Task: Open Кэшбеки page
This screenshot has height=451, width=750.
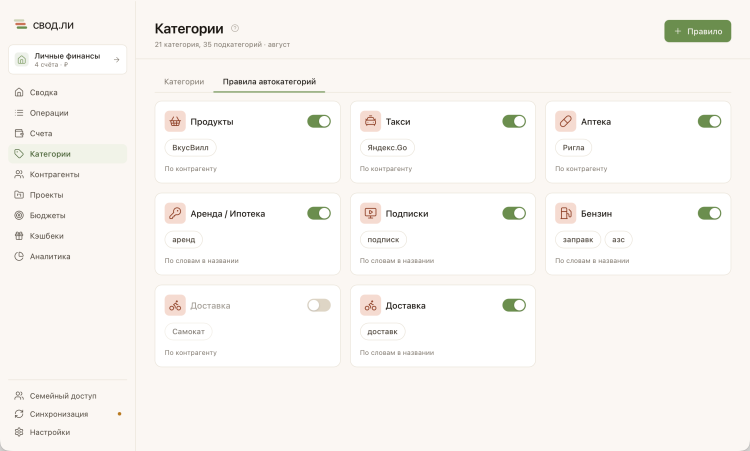Action: point(67,236)
